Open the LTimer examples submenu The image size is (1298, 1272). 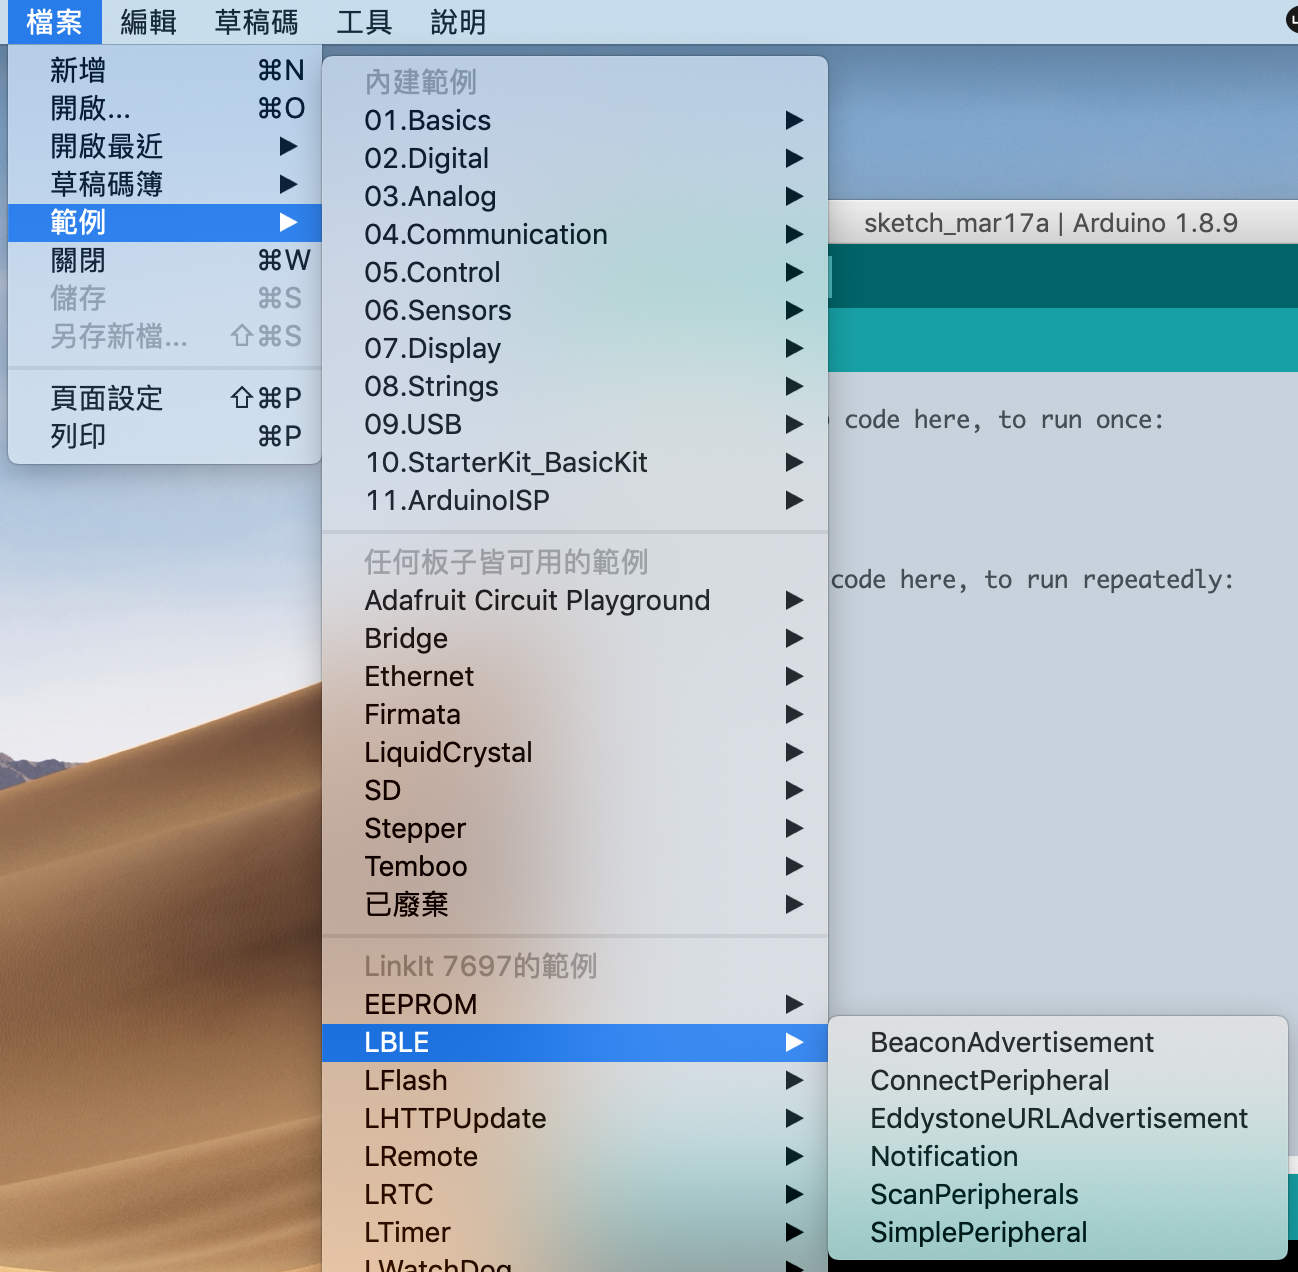pyautogui.click(x=575, y=1232)
